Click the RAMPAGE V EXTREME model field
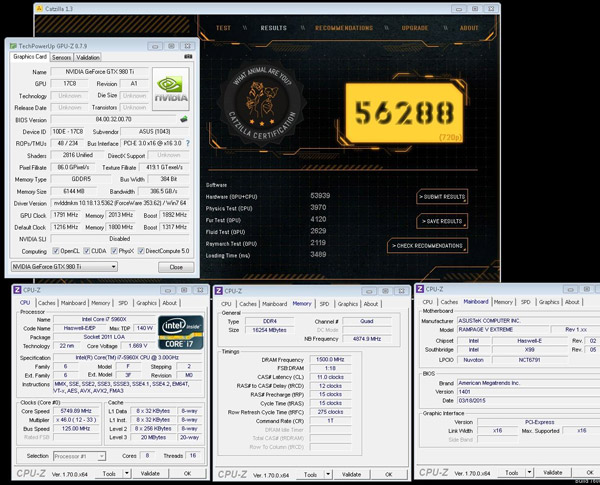The height and width of the screenshot is (485, 600). click(503, 329)
